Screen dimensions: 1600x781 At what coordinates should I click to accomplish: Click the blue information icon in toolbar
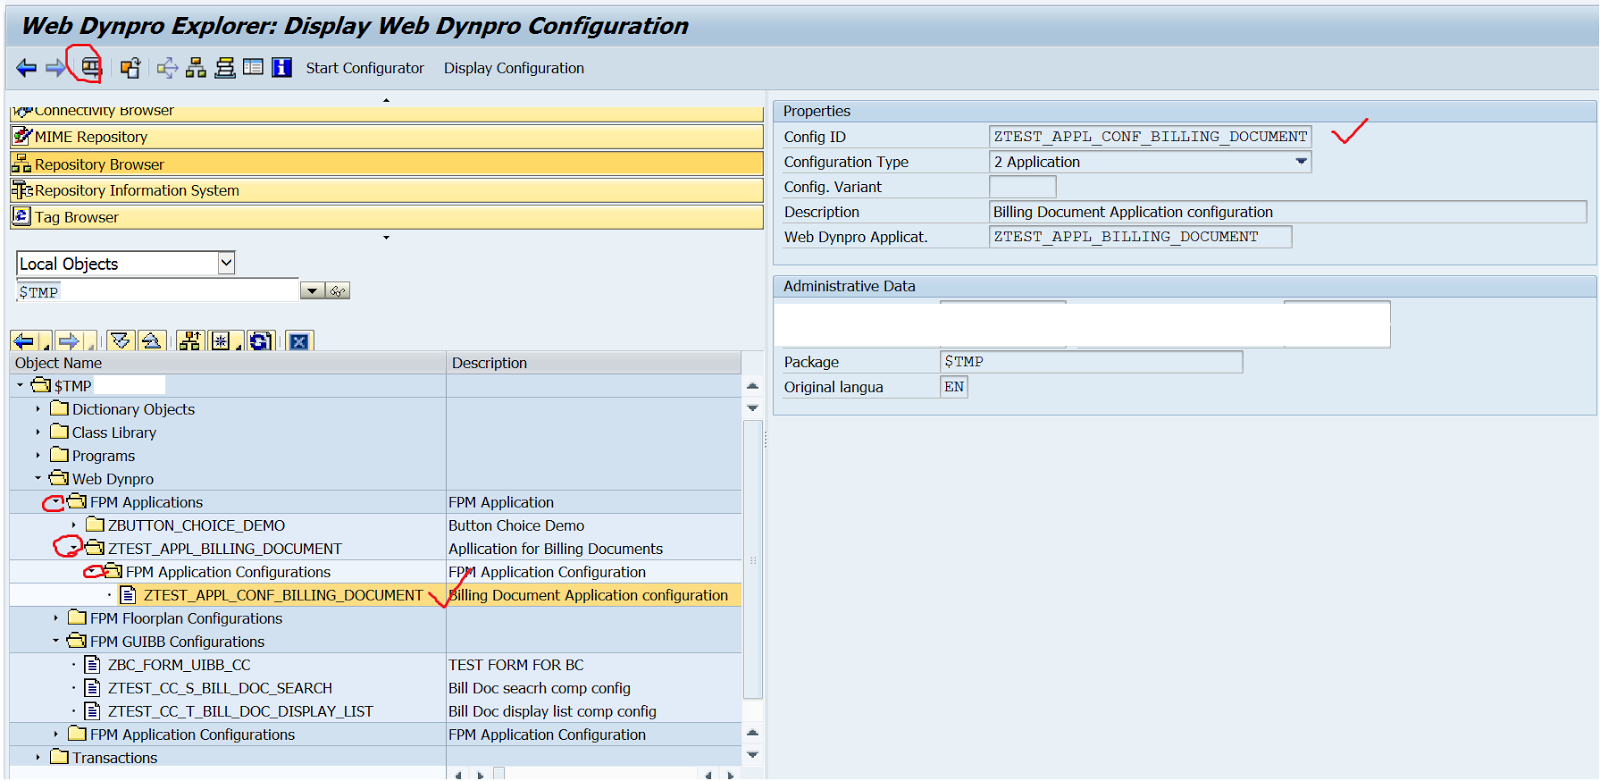pos(282,68)
